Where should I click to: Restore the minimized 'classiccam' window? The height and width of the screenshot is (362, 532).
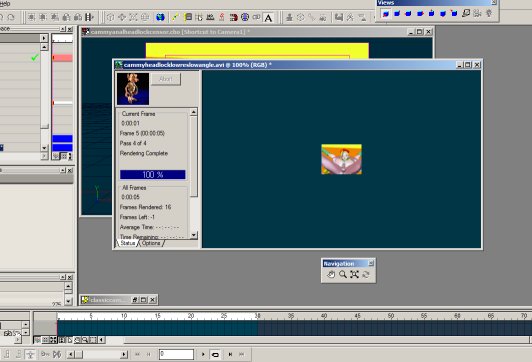(x=135, y=300)
